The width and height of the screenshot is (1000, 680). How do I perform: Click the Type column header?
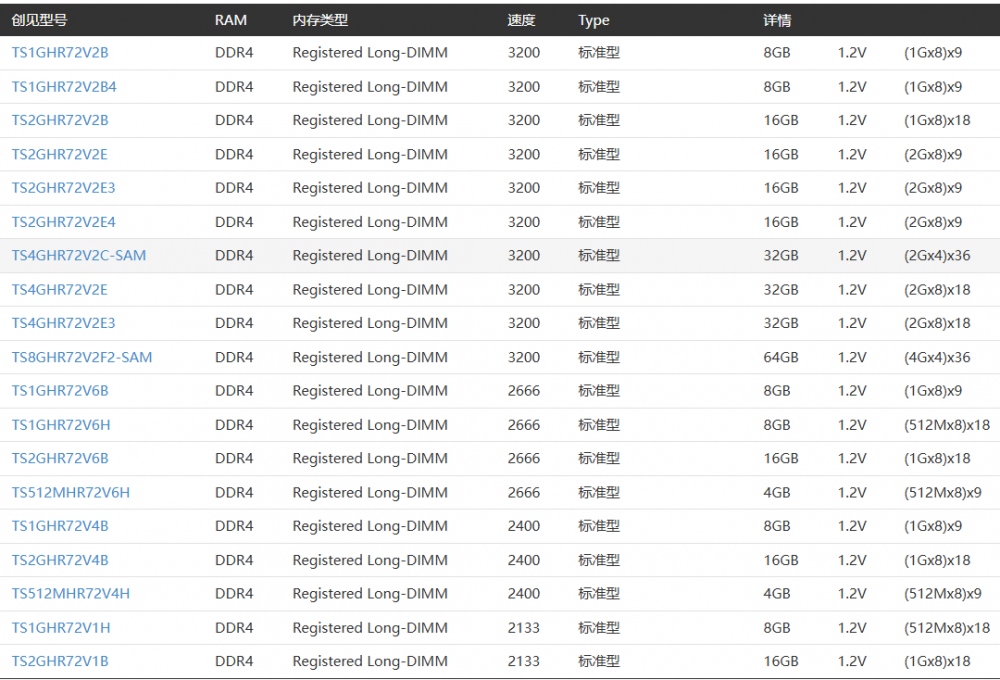coord(594,20)
